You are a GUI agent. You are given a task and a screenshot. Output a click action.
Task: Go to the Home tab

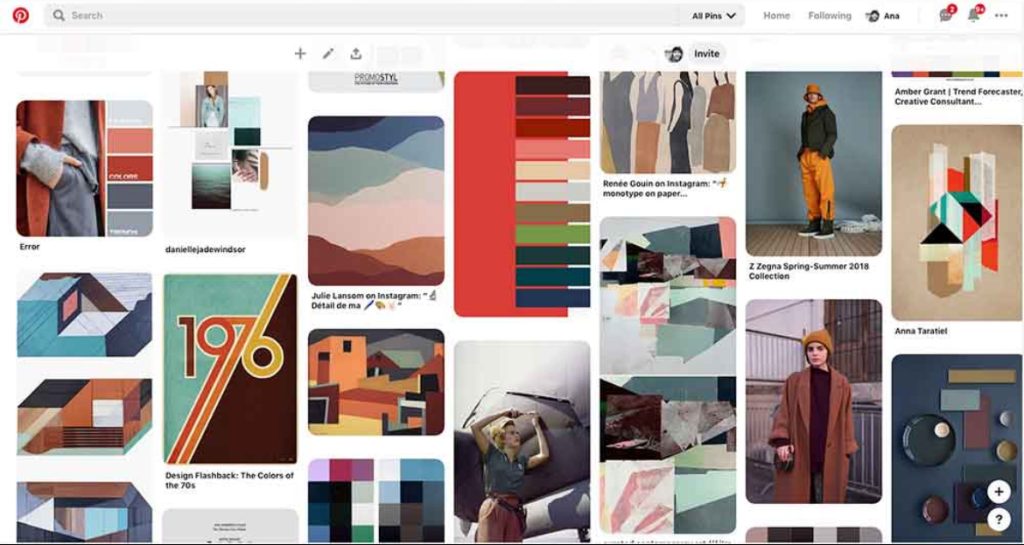click(776, 16)
